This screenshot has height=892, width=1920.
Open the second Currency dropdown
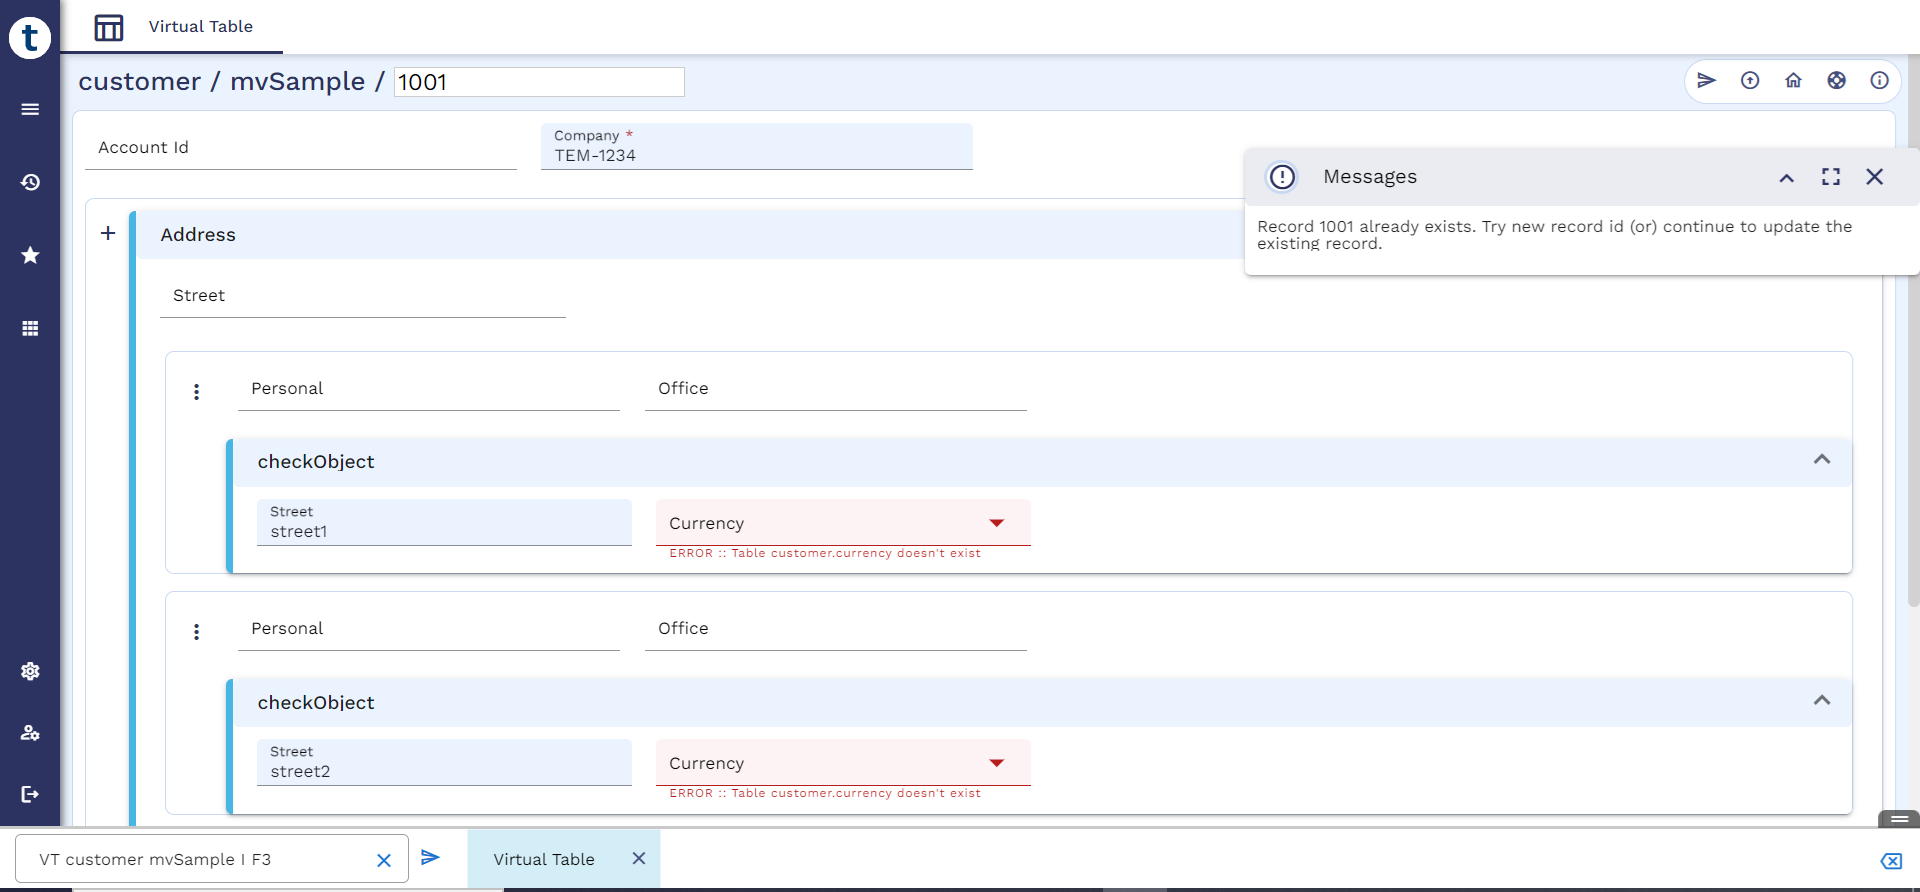pos(996,763)
